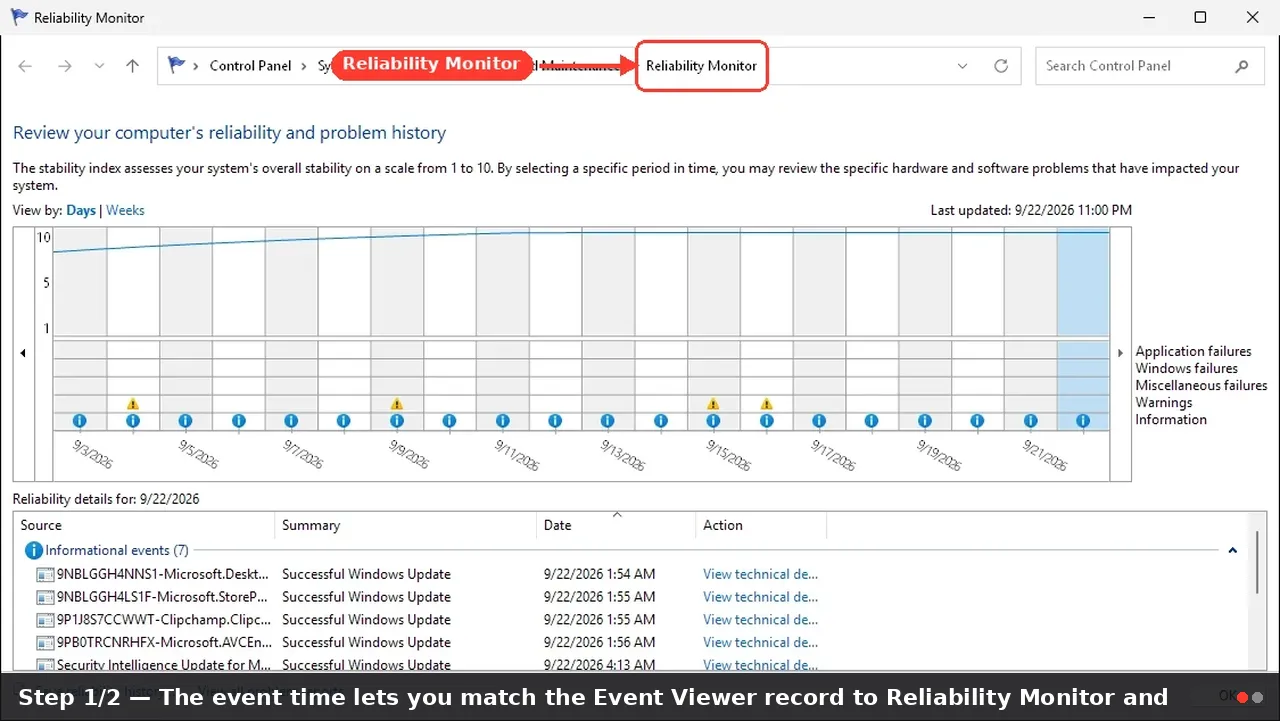
Task: Select the warning icon for 9/16/2026
Action: coord(766,404)
